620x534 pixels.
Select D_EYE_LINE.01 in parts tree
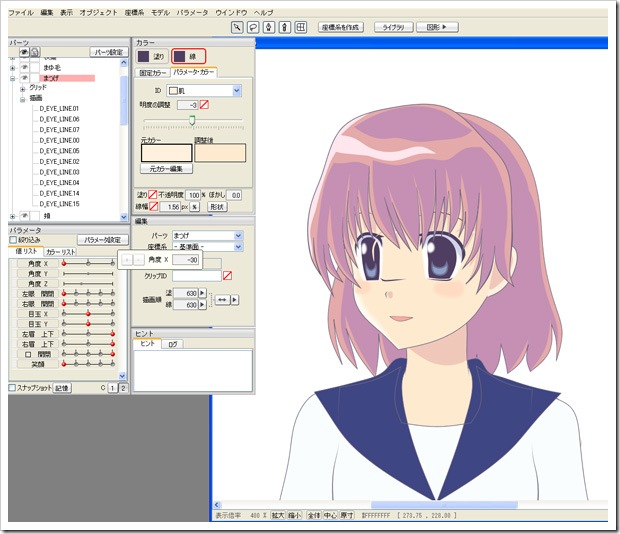[59, 108]
